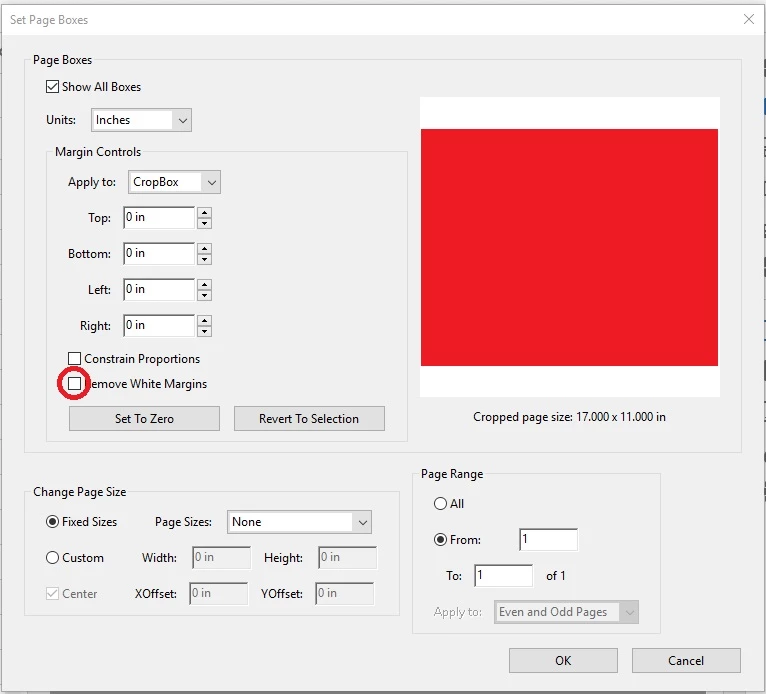Click the XOffset input field
Image resolution: width=766 pixels, height=694 pixels.
[219, 594]
